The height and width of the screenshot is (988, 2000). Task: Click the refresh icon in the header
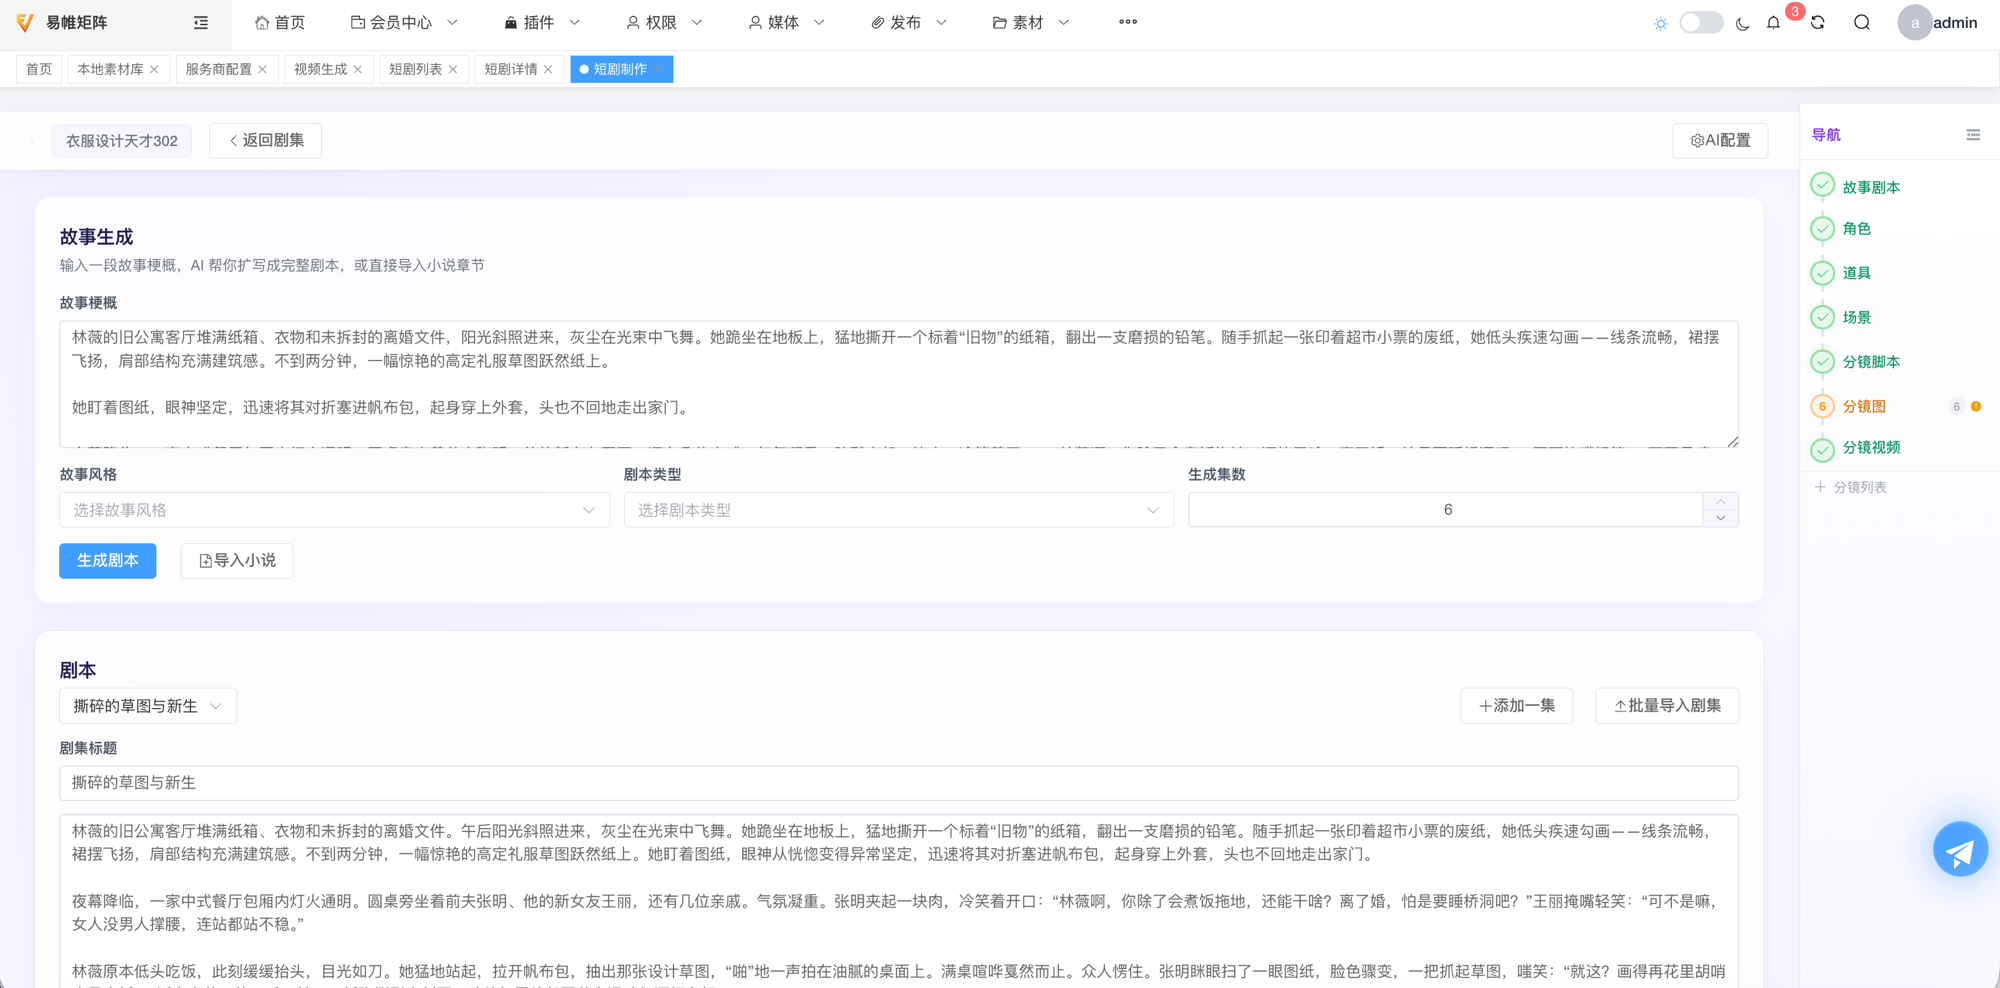point(1818,23)
